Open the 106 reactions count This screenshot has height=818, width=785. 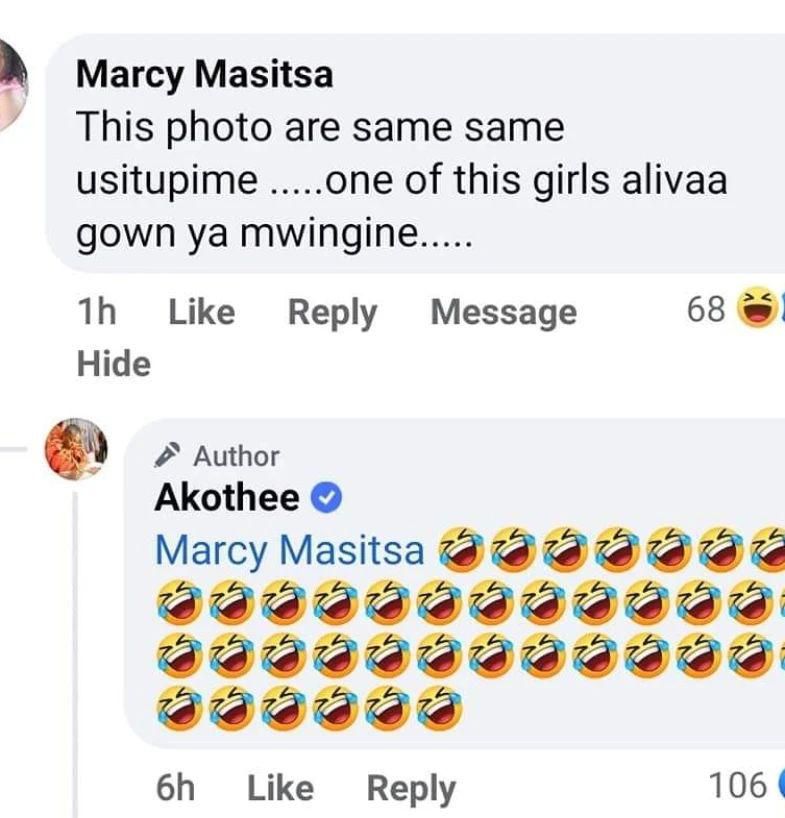tap(737, 786)
